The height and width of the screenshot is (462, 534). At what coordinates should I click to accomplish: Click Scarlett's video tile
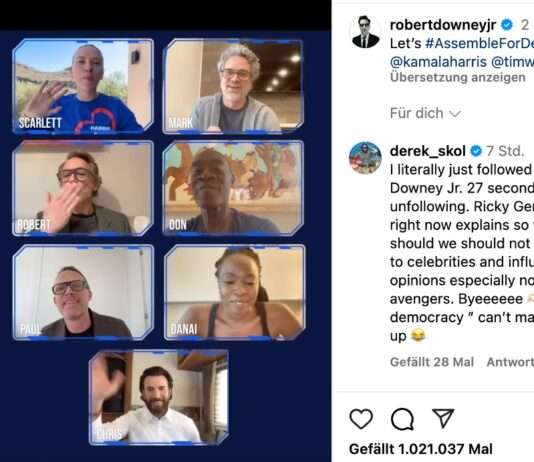(83, 85)
